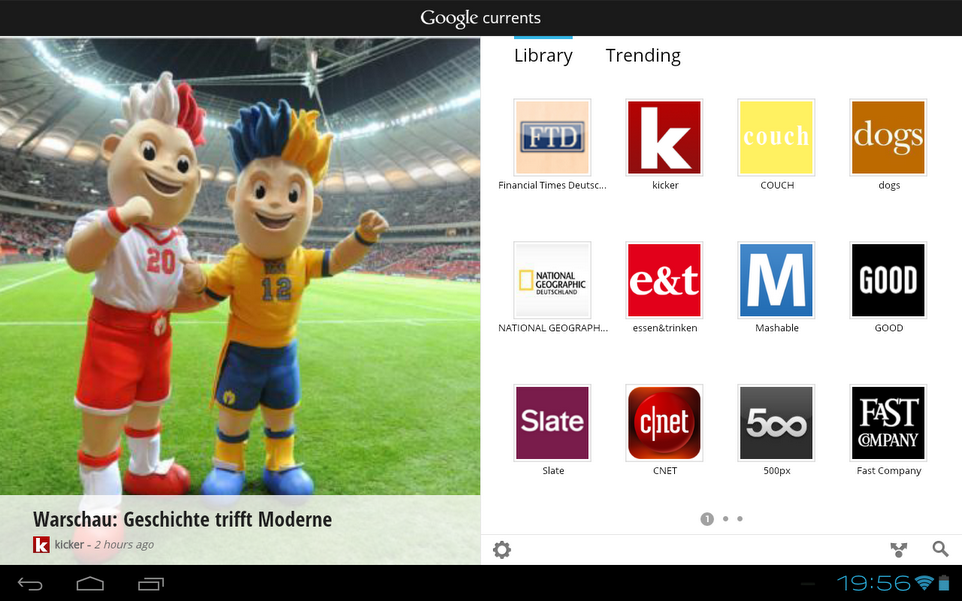
Task: Tap the small kicker logo under the headline
Action: tap(41, 545)
